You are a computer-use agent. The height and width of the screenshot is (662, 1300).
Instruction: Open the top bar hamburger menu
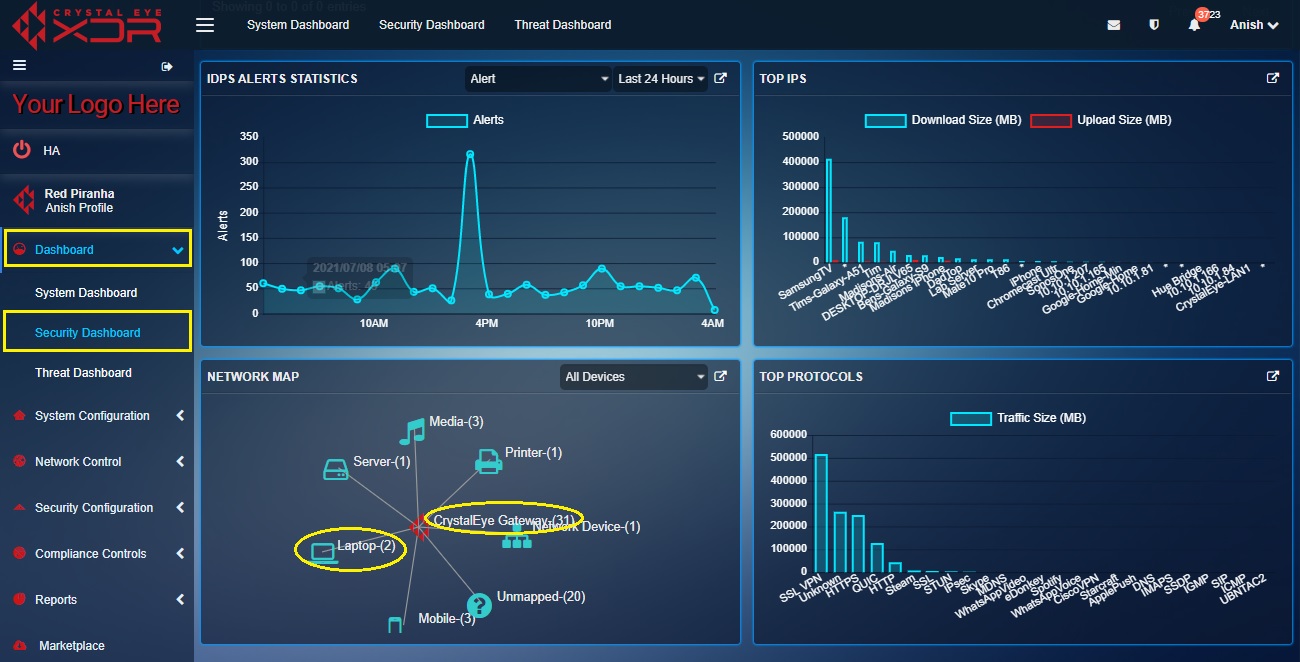205,25
